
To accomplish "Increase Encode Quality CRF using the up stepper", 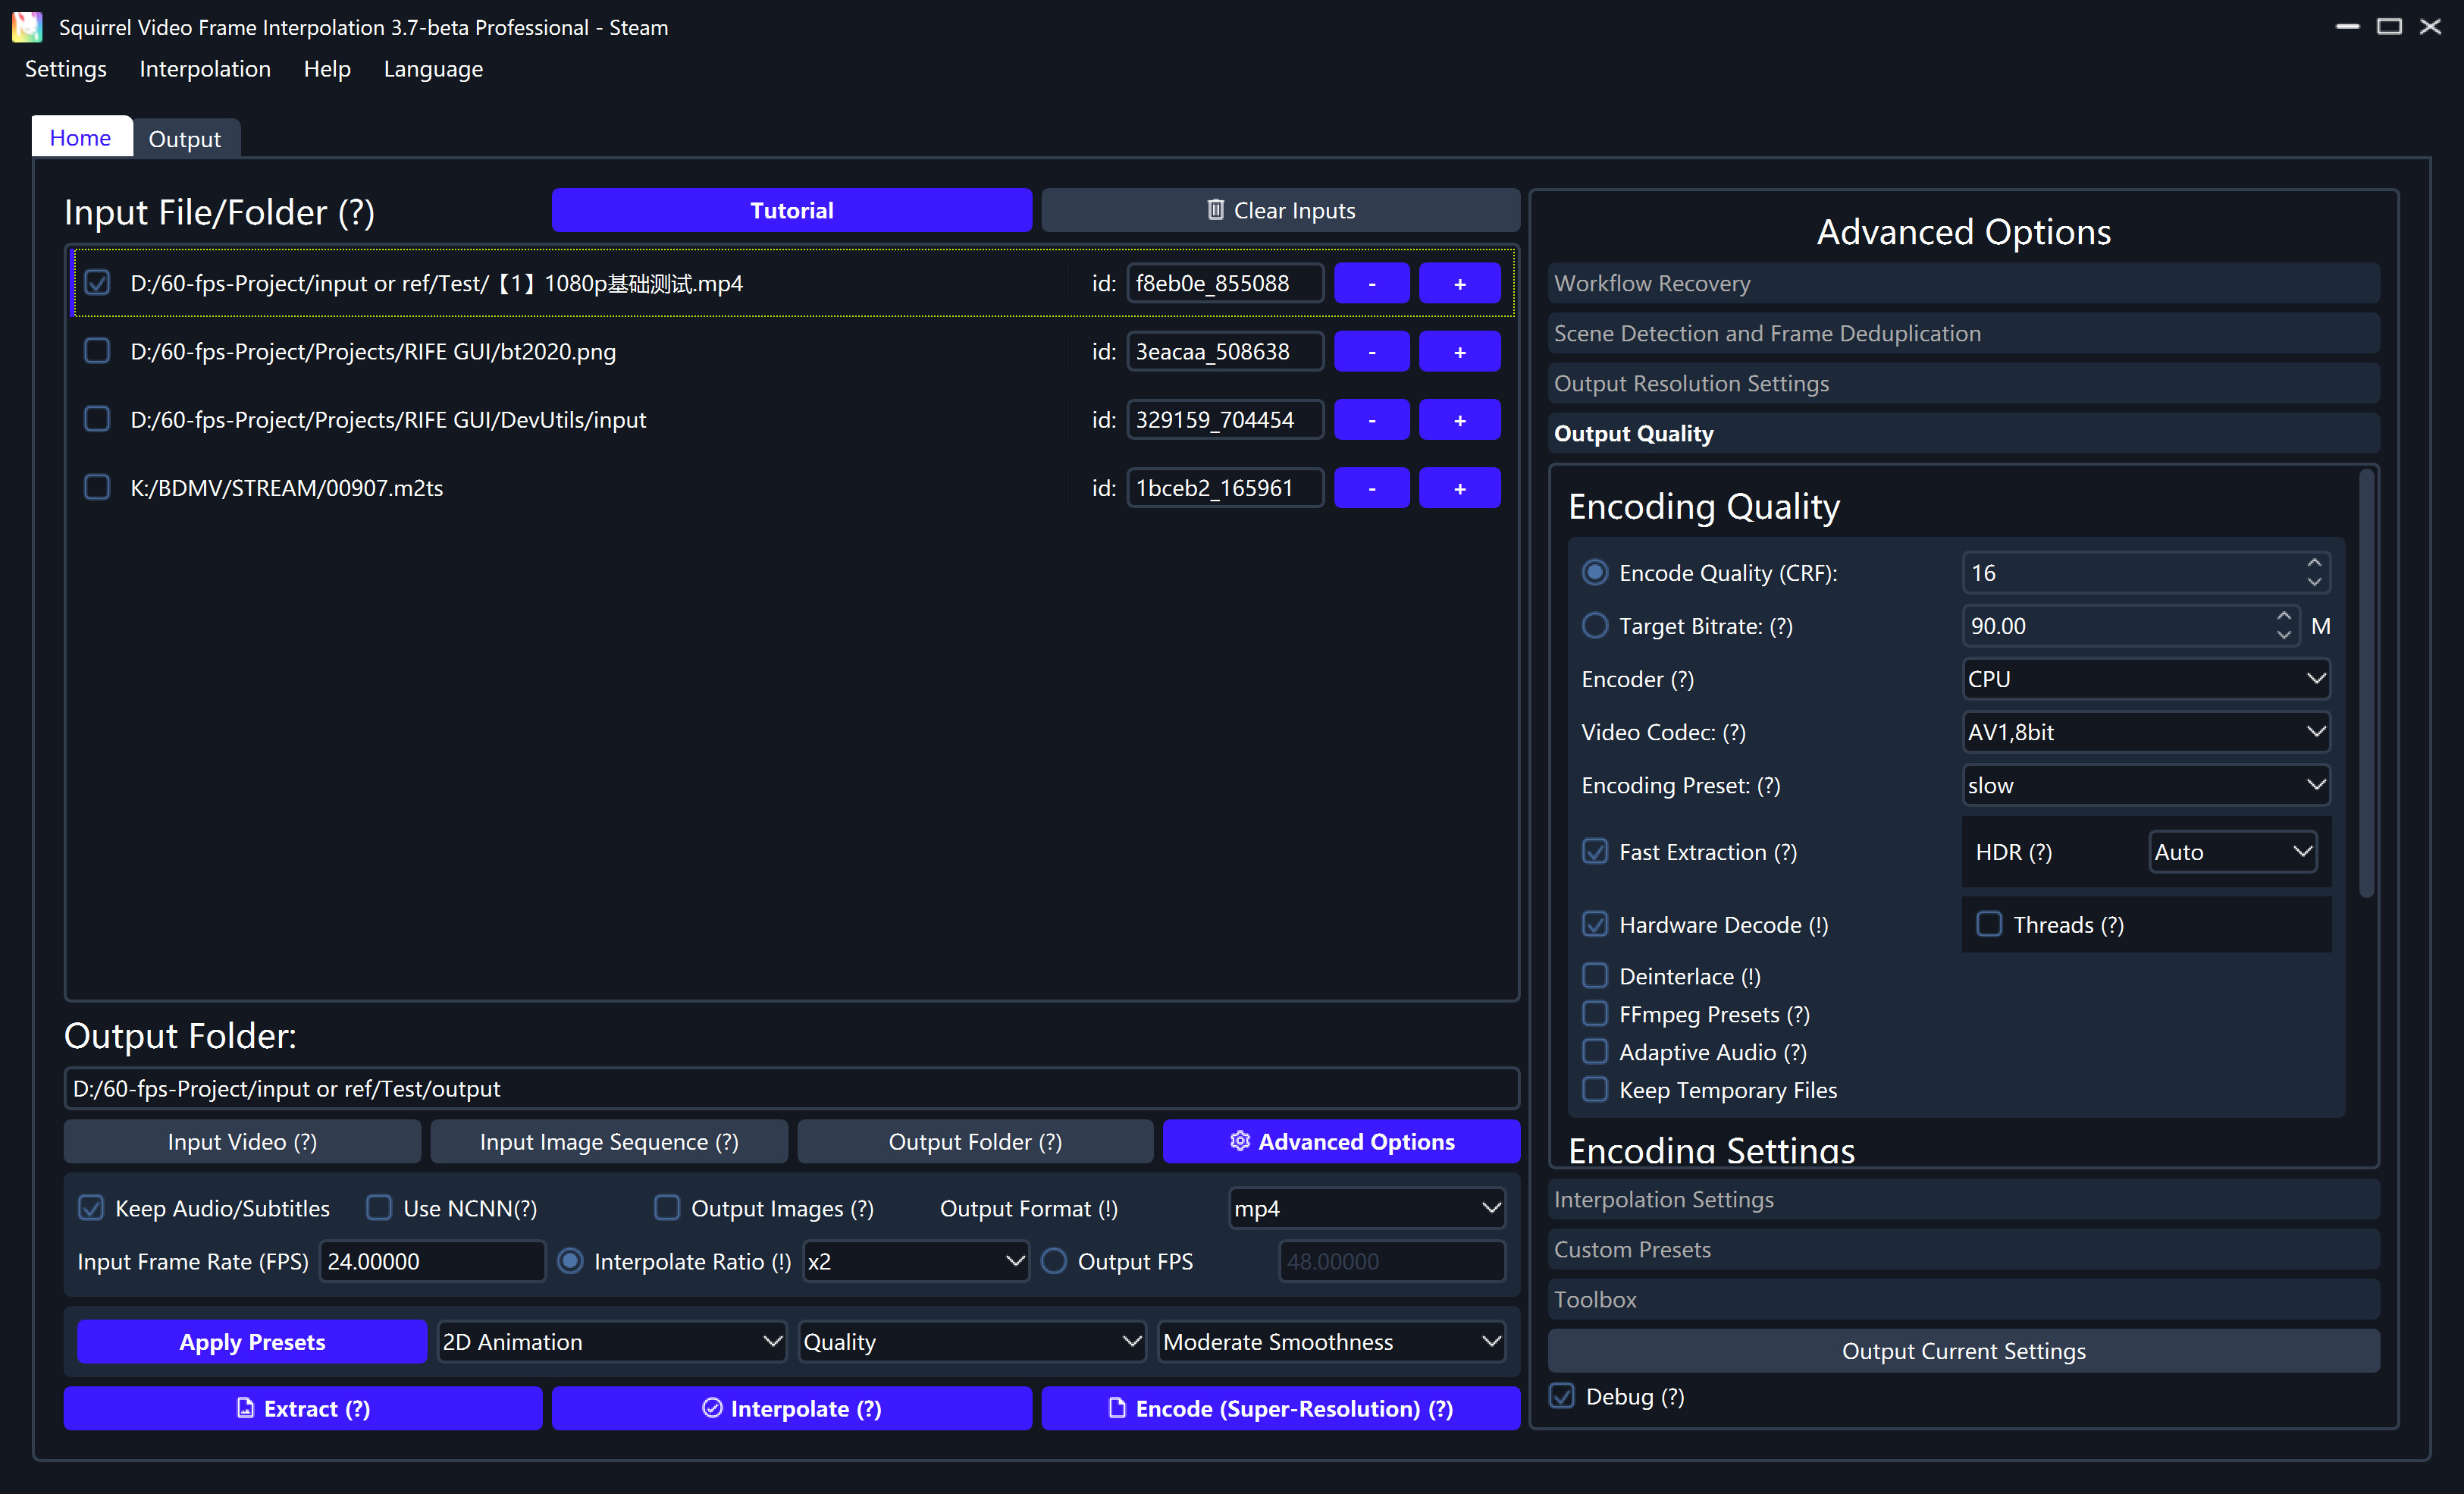I will click(2315, 563).
